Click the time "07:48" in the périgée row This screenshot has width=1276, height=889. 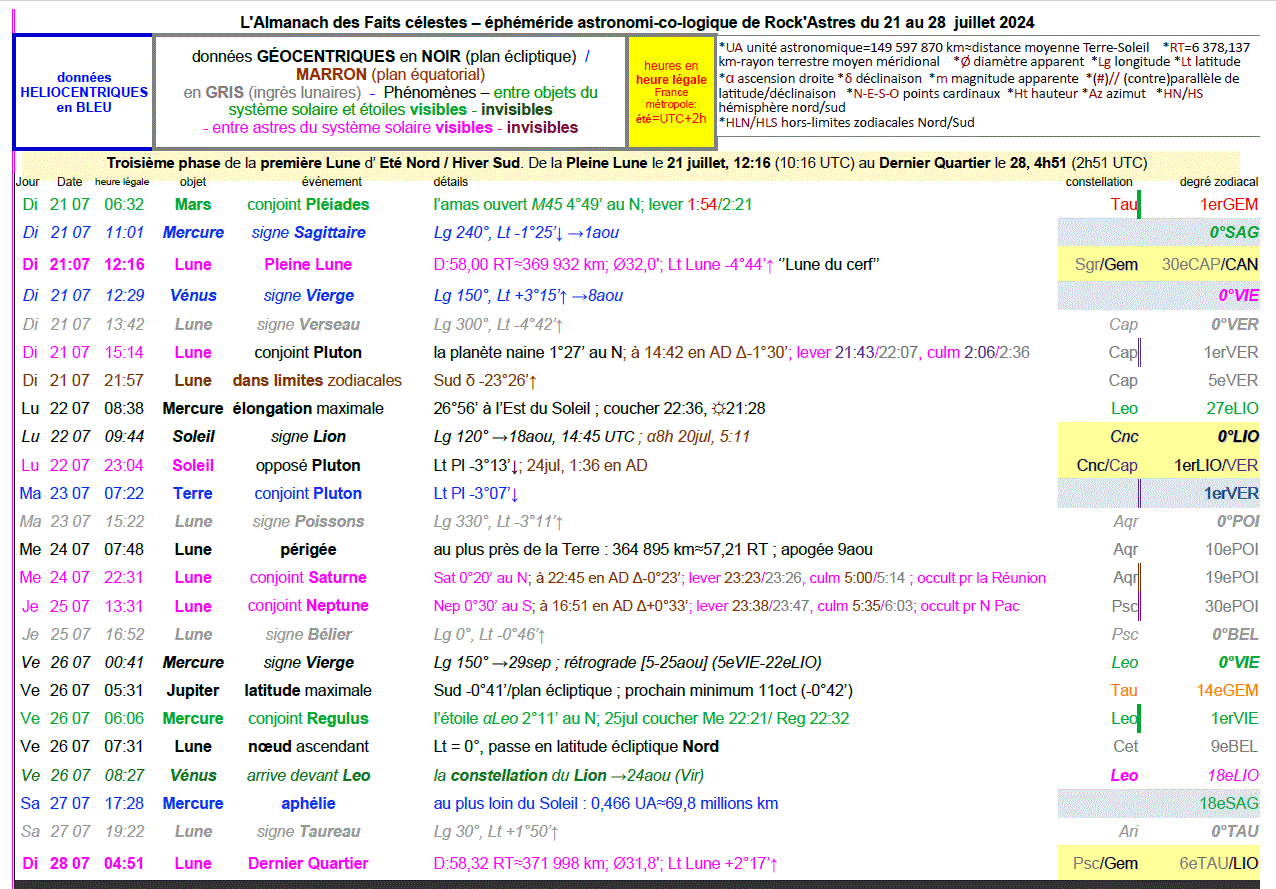coord(125,549)
